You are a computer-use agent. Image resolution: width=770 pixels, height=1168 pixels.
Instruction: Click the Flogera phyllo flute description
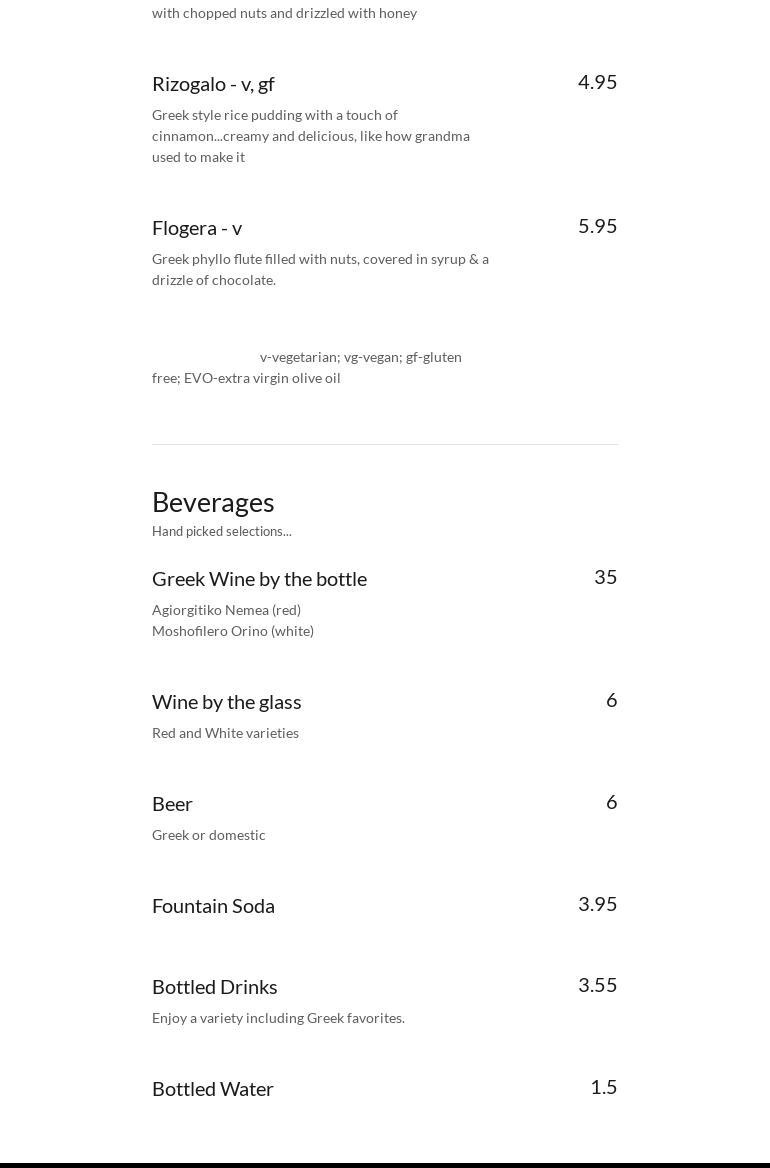point(320,269)
